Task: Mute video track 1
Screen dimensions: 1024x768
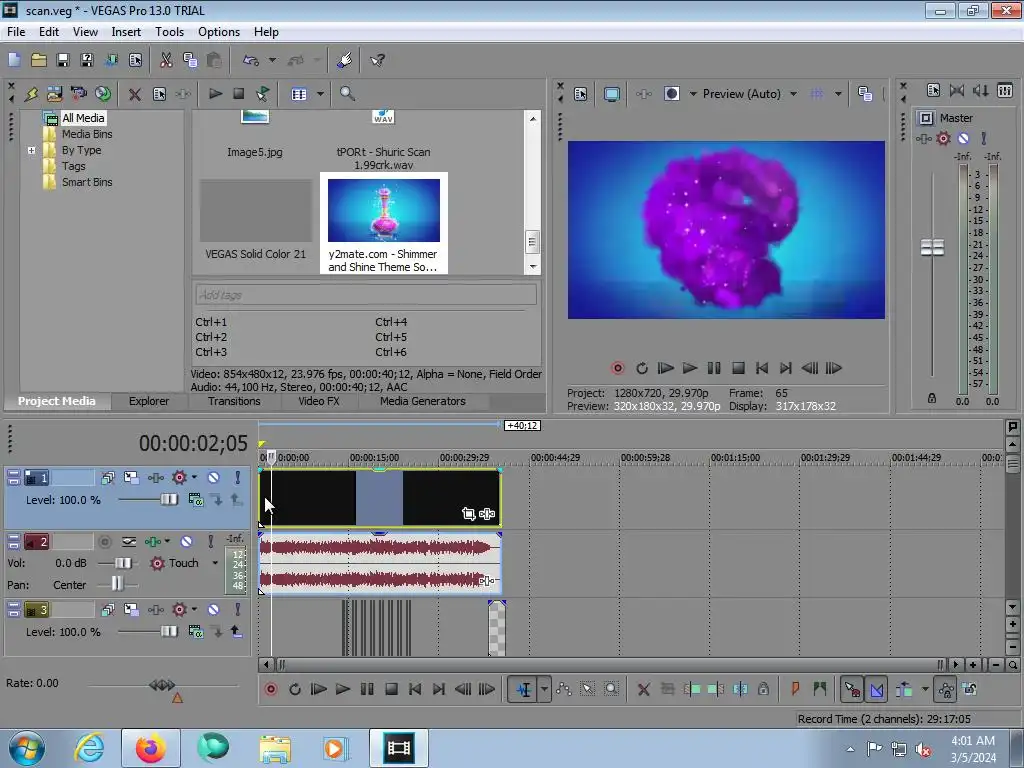Action: point(214,477)
